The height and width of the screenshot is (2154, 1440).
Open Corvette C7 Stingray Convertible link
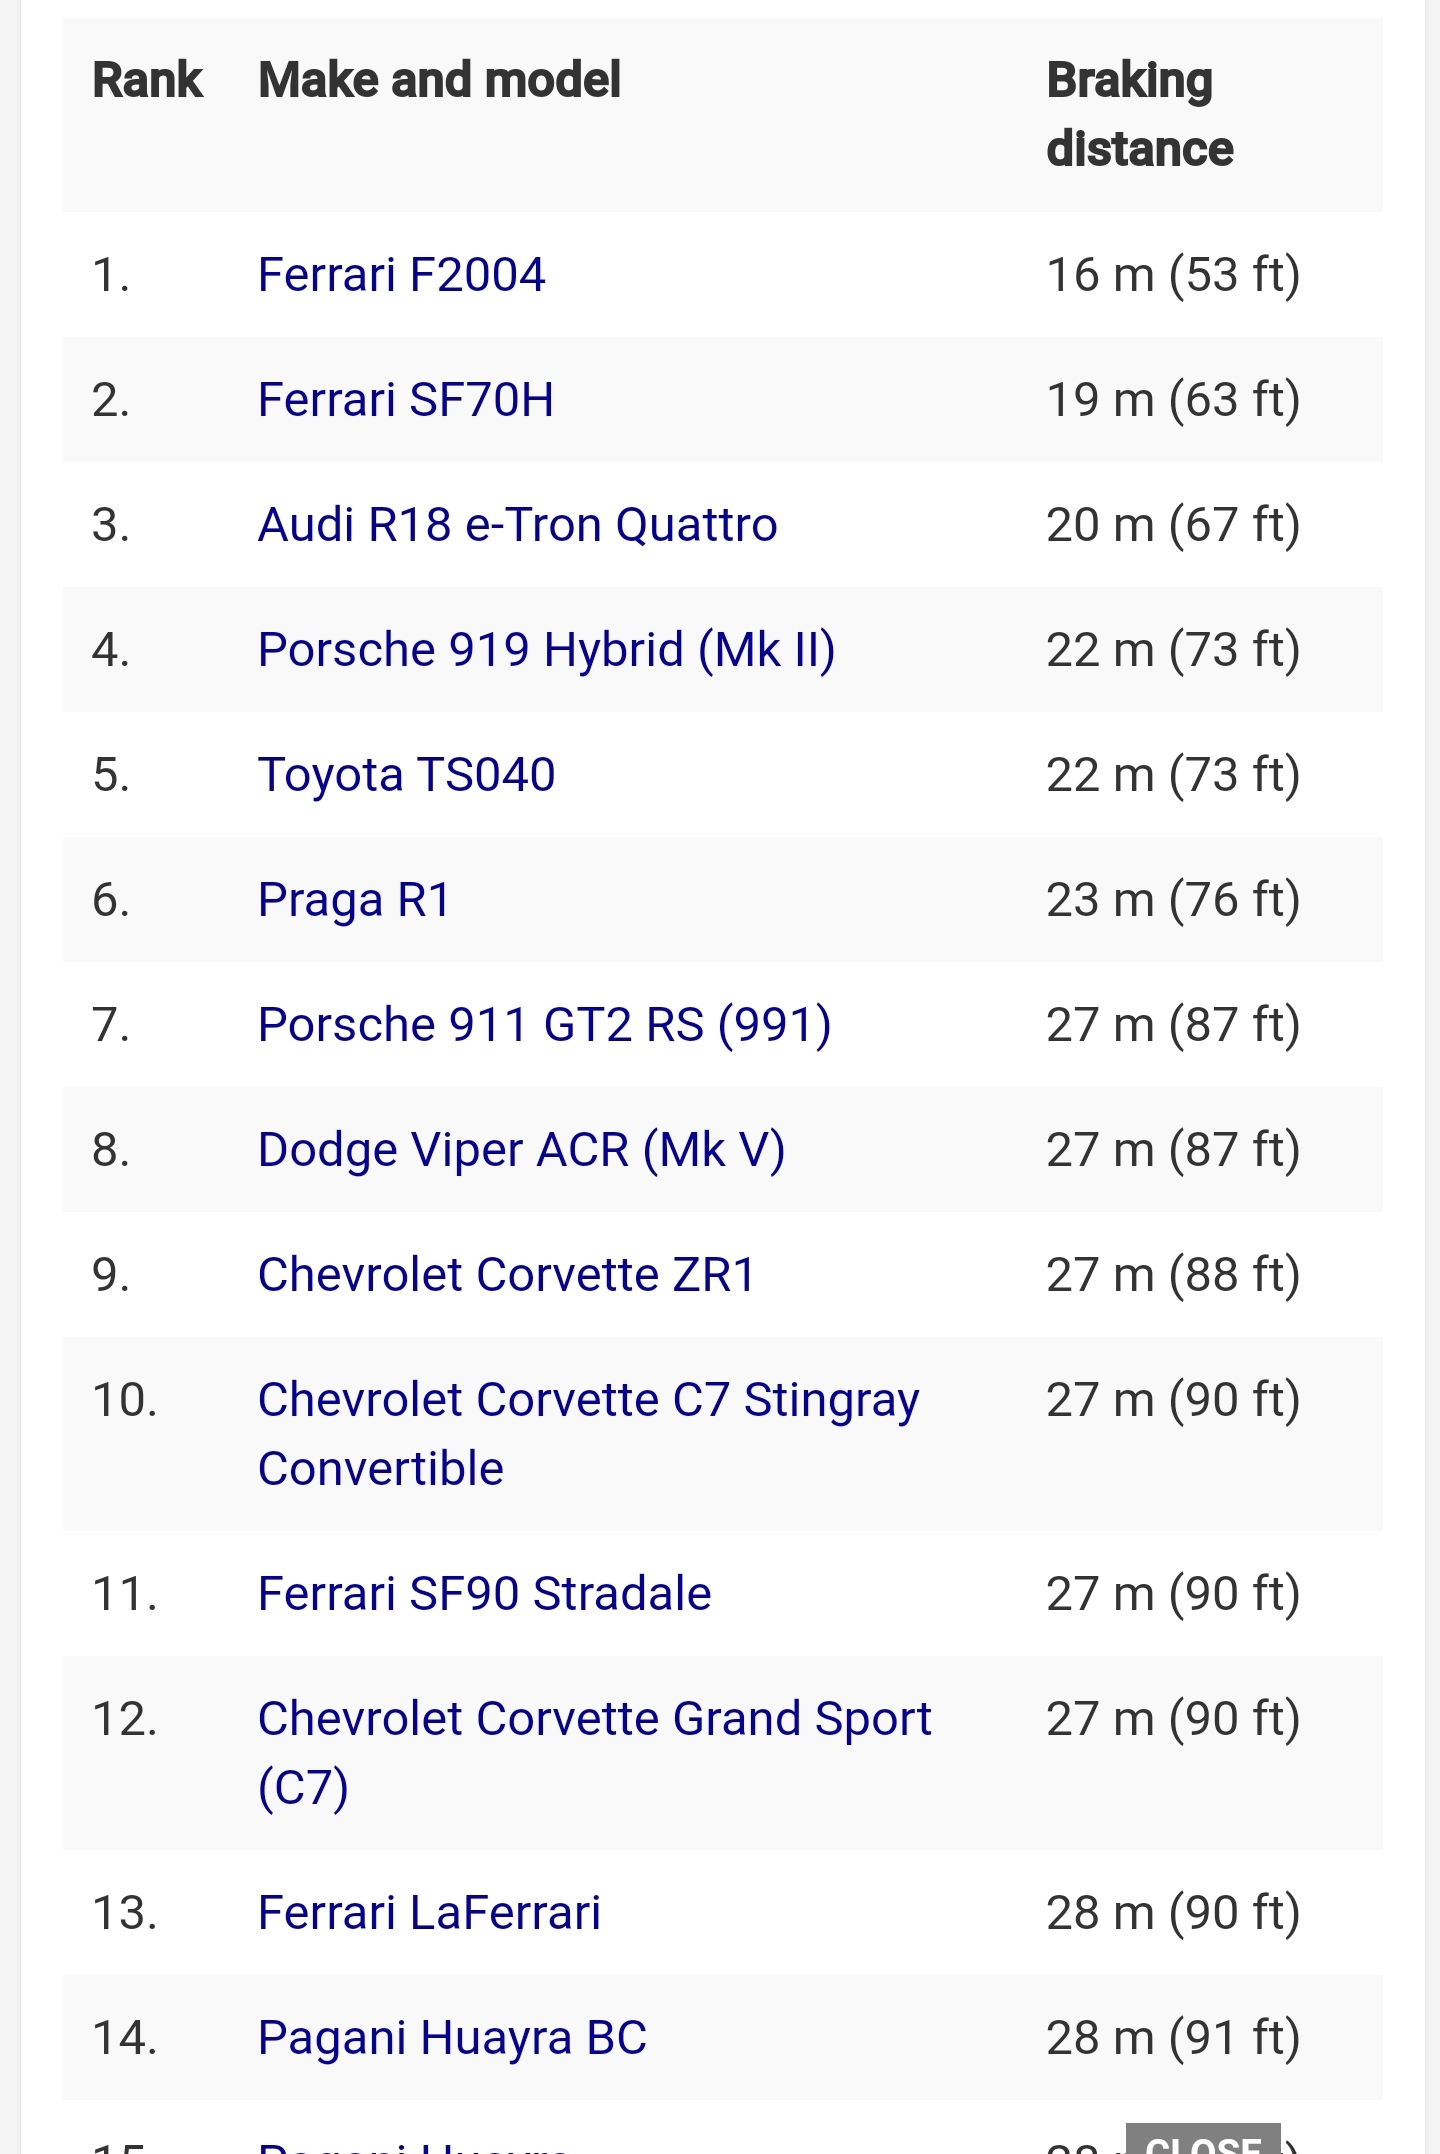click(x=588, y=1400)
